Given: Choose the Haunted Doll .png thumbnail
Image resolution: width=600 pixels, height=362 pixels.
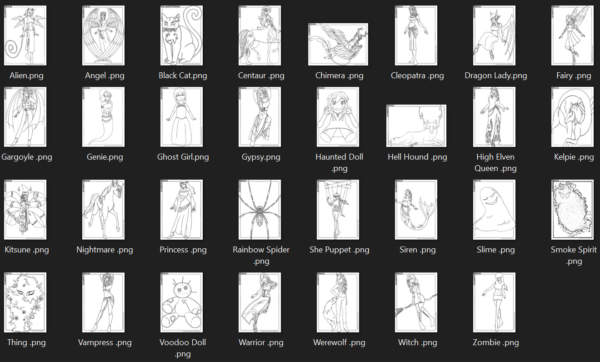Looking at the screenshot, I should (x=338, y=117).
